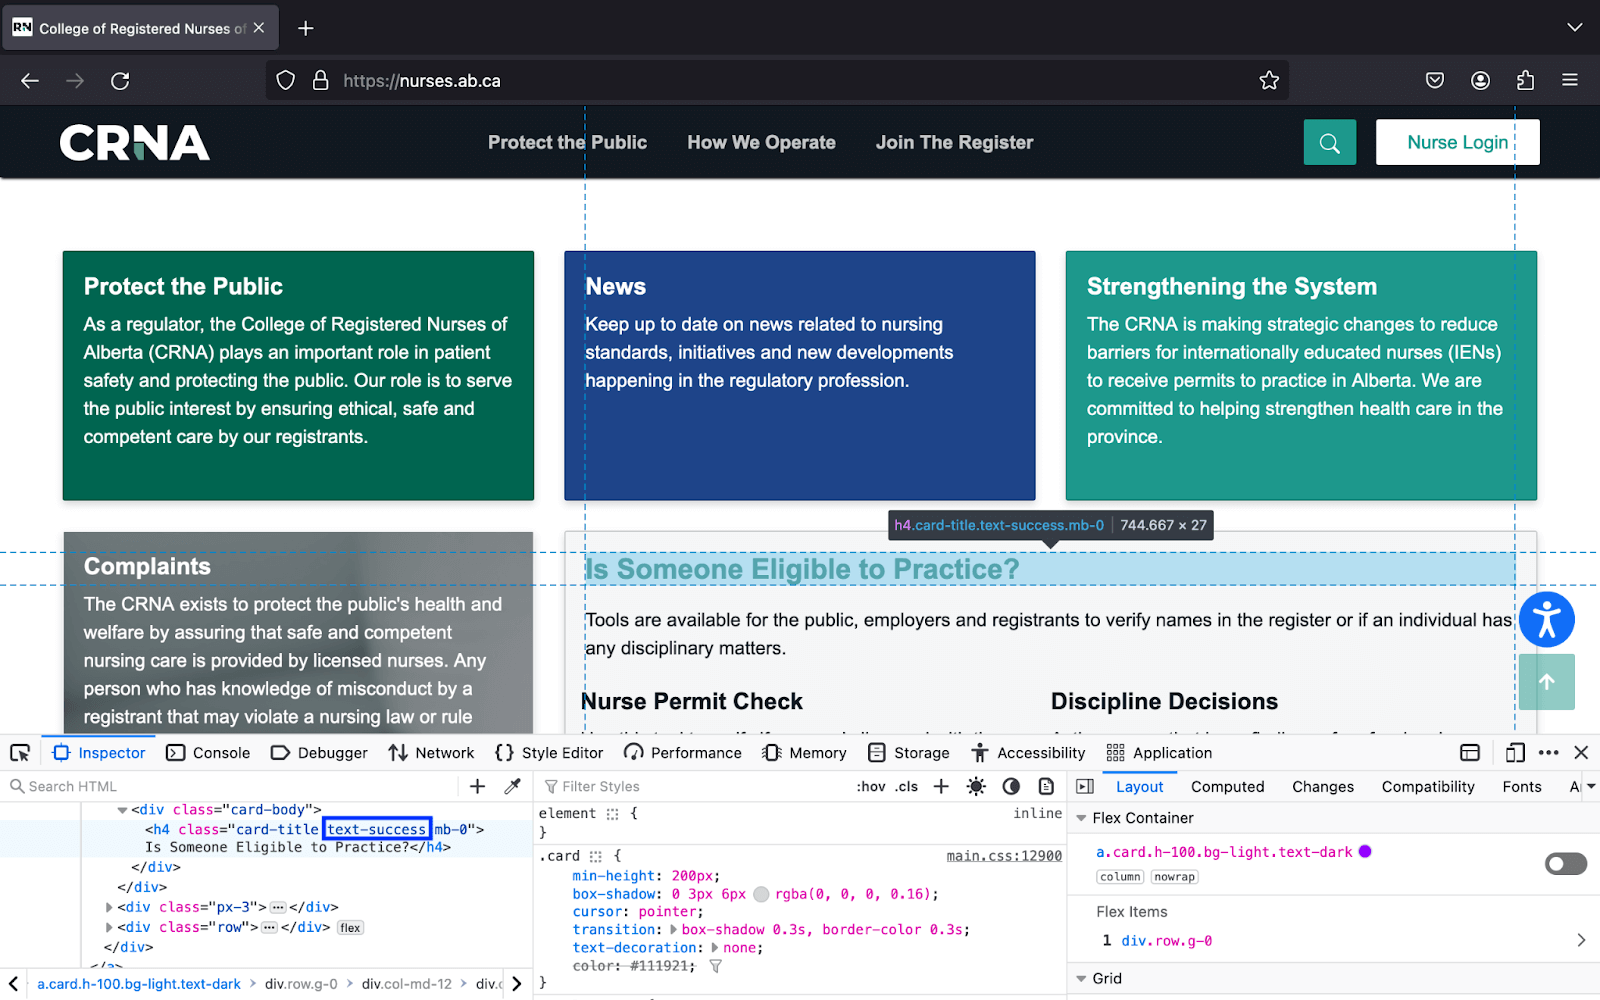
Task: Toggle the flexbox overlay switch
Action: tap(1566, 863)
